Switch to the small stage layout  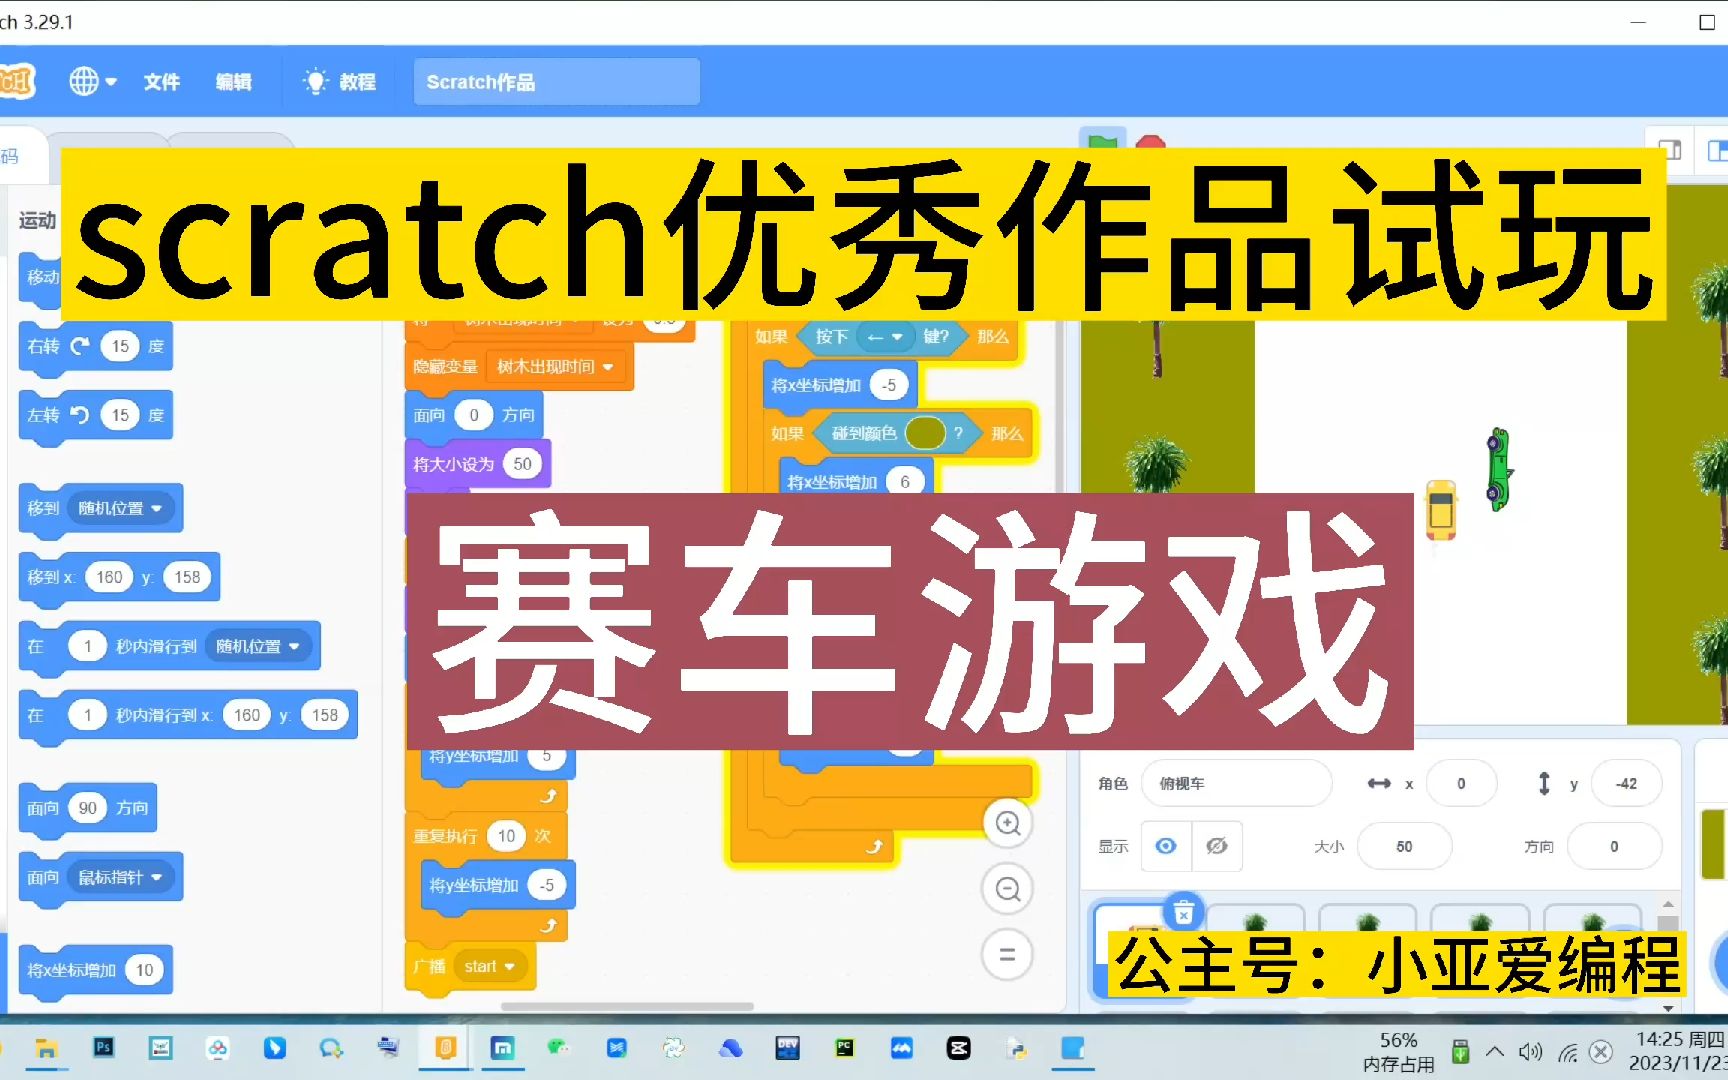tap(1670, 150)
